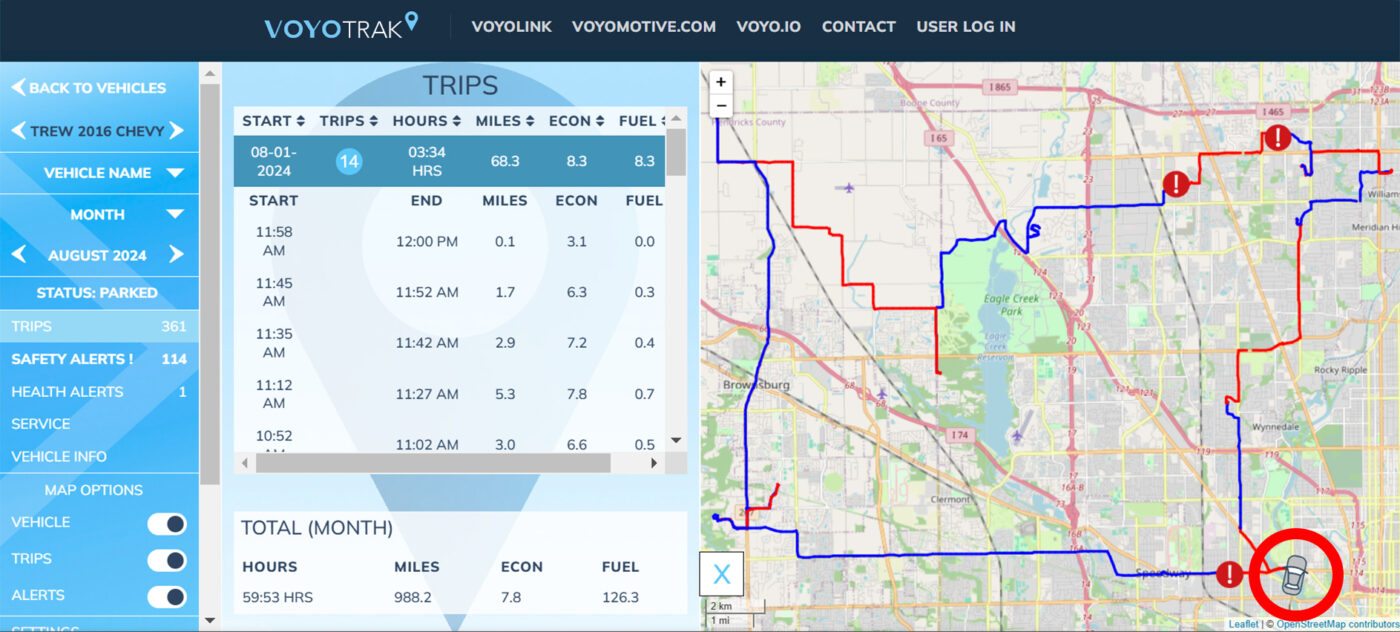Click STATUS: PARKED label

[97, 293]
